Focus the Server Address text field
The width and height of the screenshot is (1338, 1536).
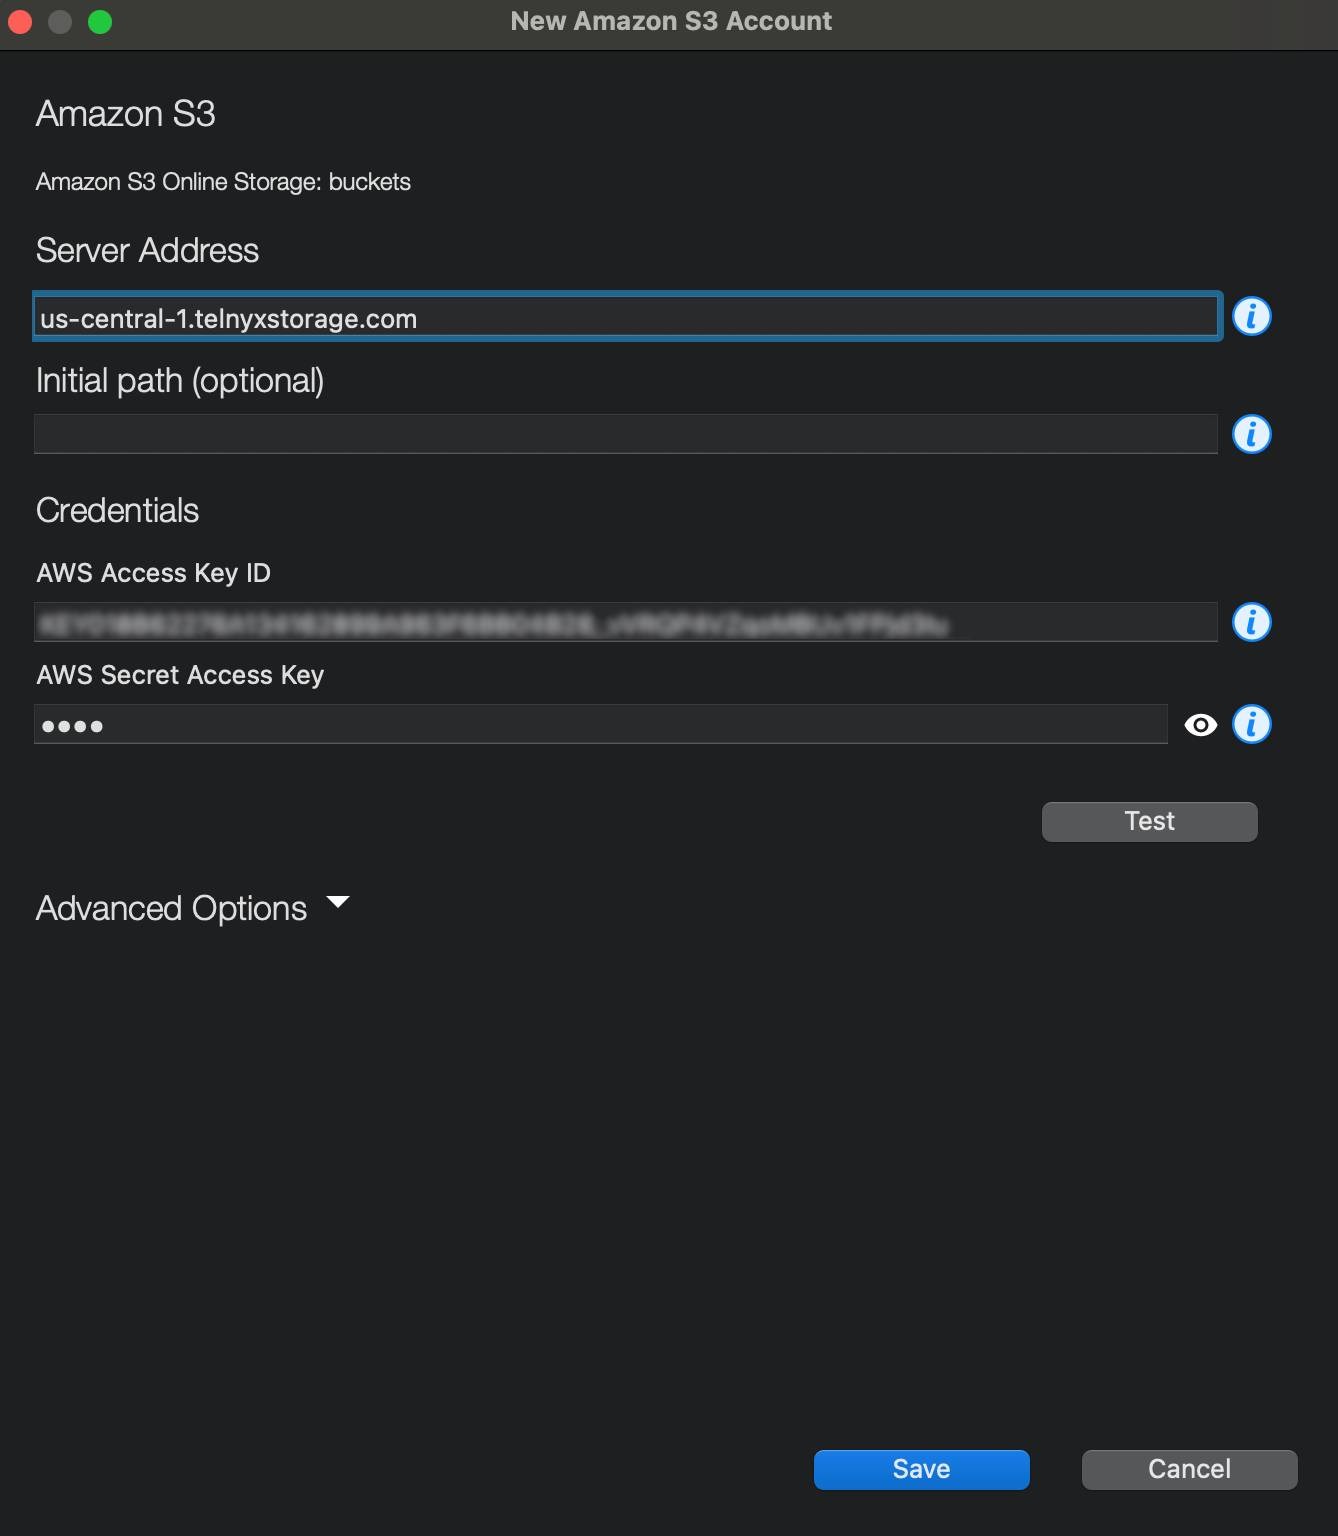click(627, 317)
